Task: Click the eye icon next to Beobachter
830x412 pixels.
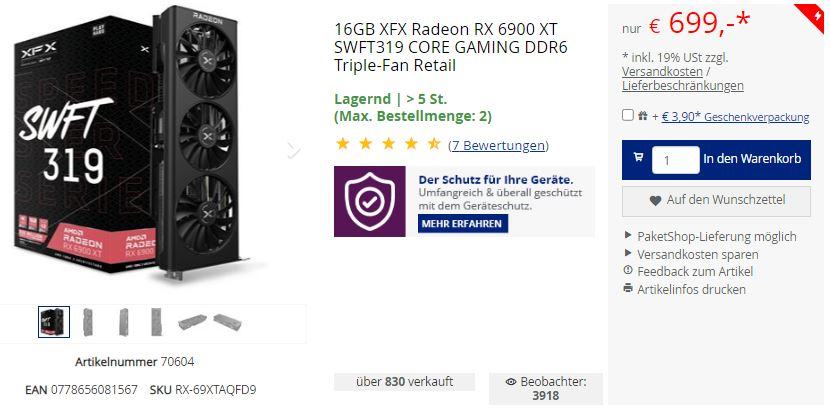Action: click(511, 382)
